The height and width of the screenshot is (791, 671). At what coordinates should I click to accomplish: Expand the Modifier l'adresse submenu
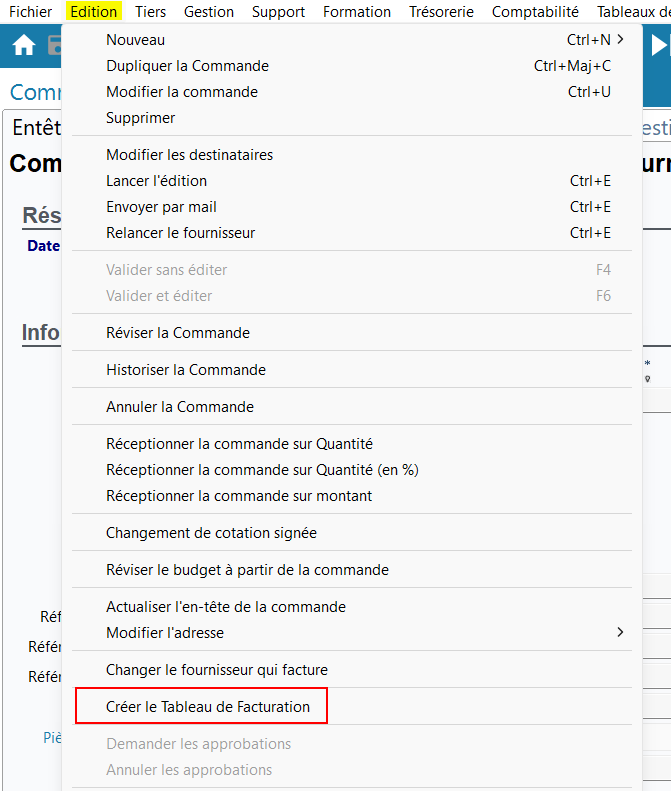(x=620, y=633)
